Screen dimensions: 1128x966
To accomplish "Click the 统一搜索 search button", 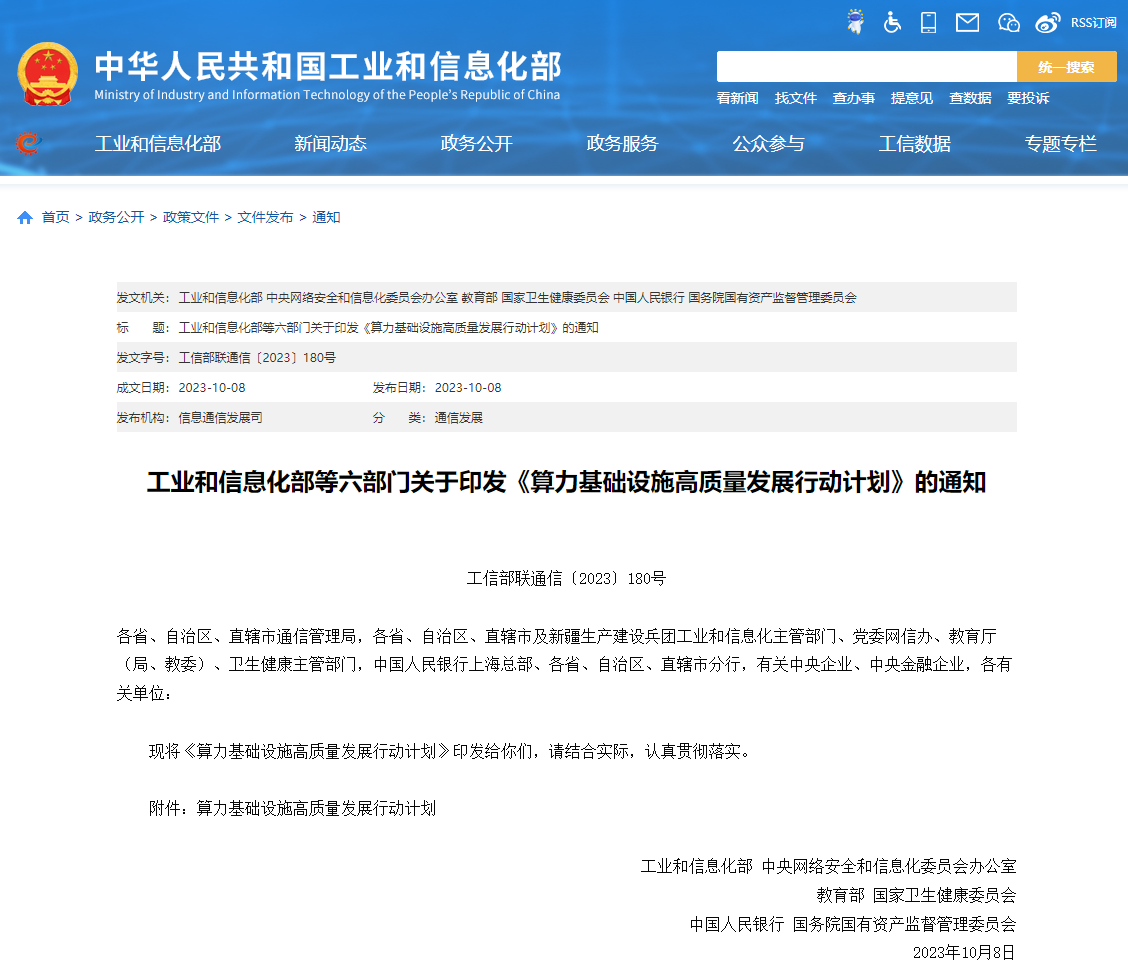I will (1066, 67).
